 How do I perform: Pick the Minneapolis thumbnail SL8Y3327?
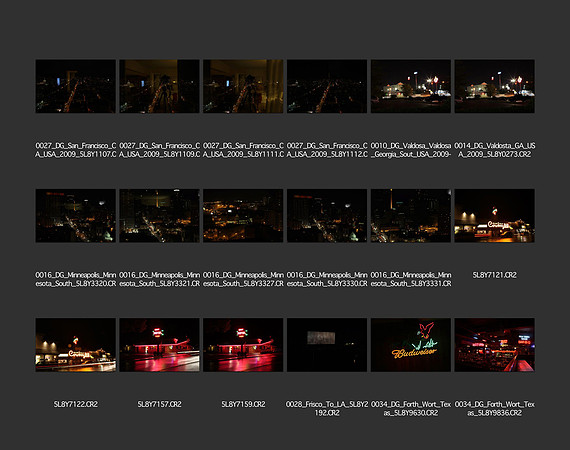click(x=243, y=216)
